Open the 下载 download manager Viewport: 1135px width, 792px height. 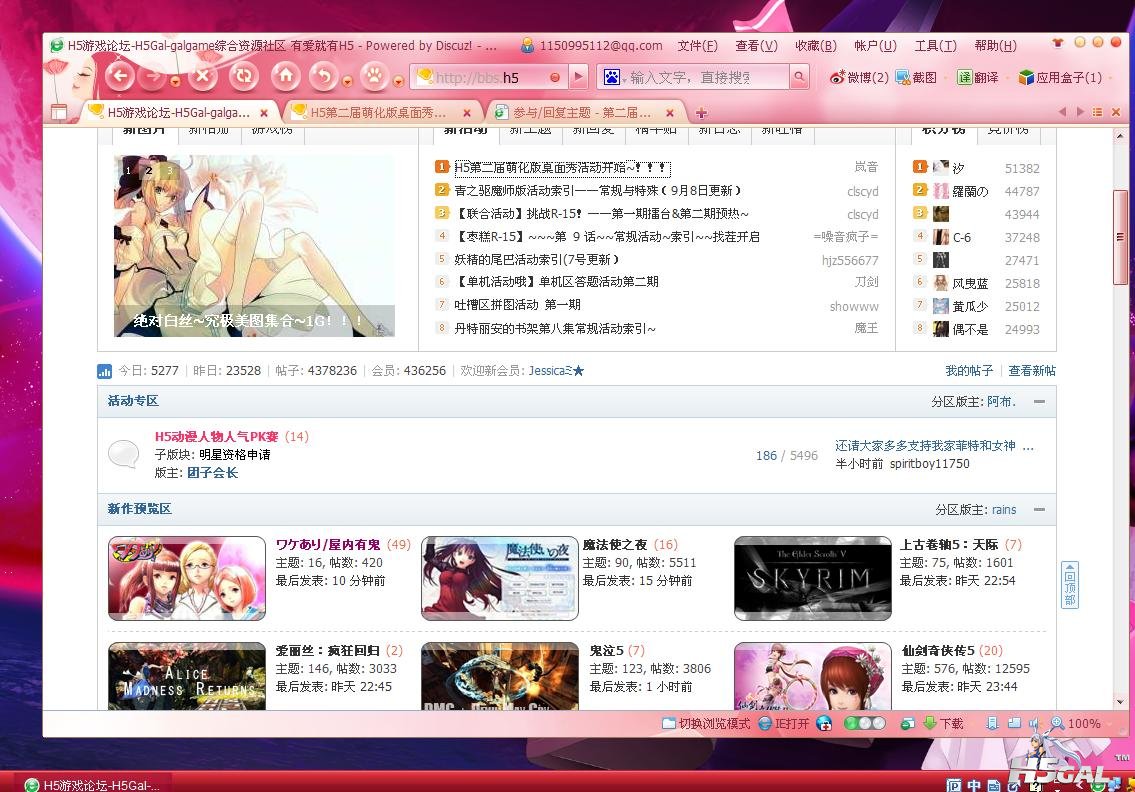pyautogui.click(x=943, y=723)
